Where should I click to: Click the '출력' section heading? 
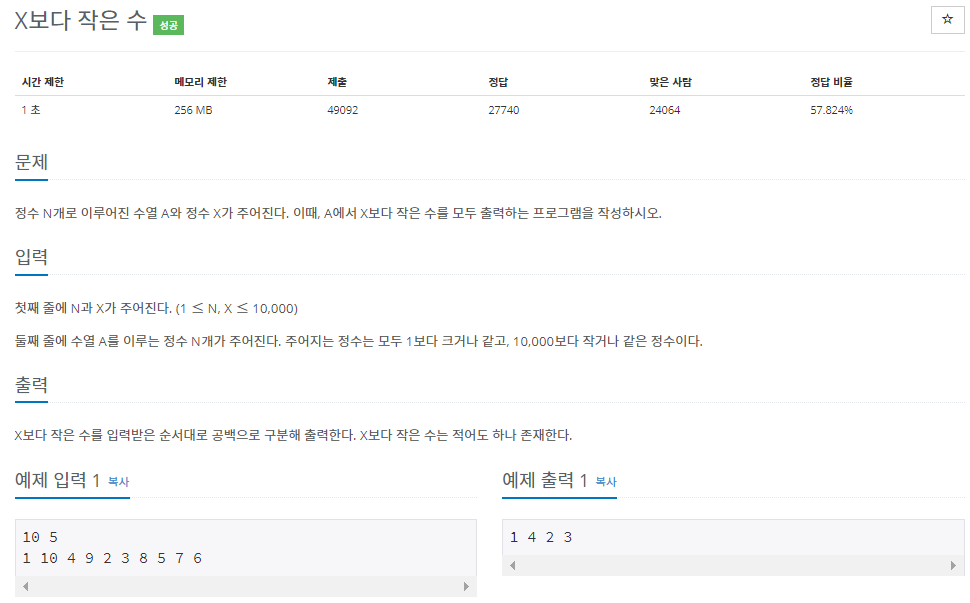point(32,385)
